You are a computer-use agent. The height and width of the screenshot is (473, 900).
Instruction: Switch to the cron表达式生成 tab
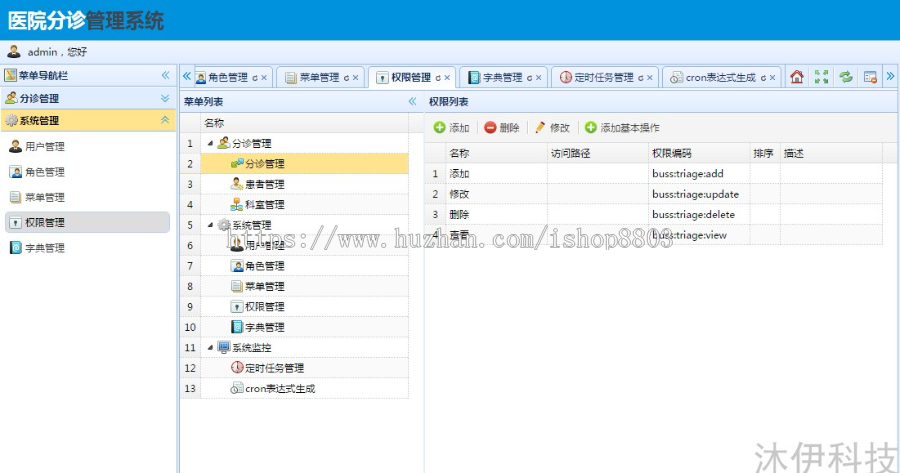pyautogui.click(x=720, y=77)
